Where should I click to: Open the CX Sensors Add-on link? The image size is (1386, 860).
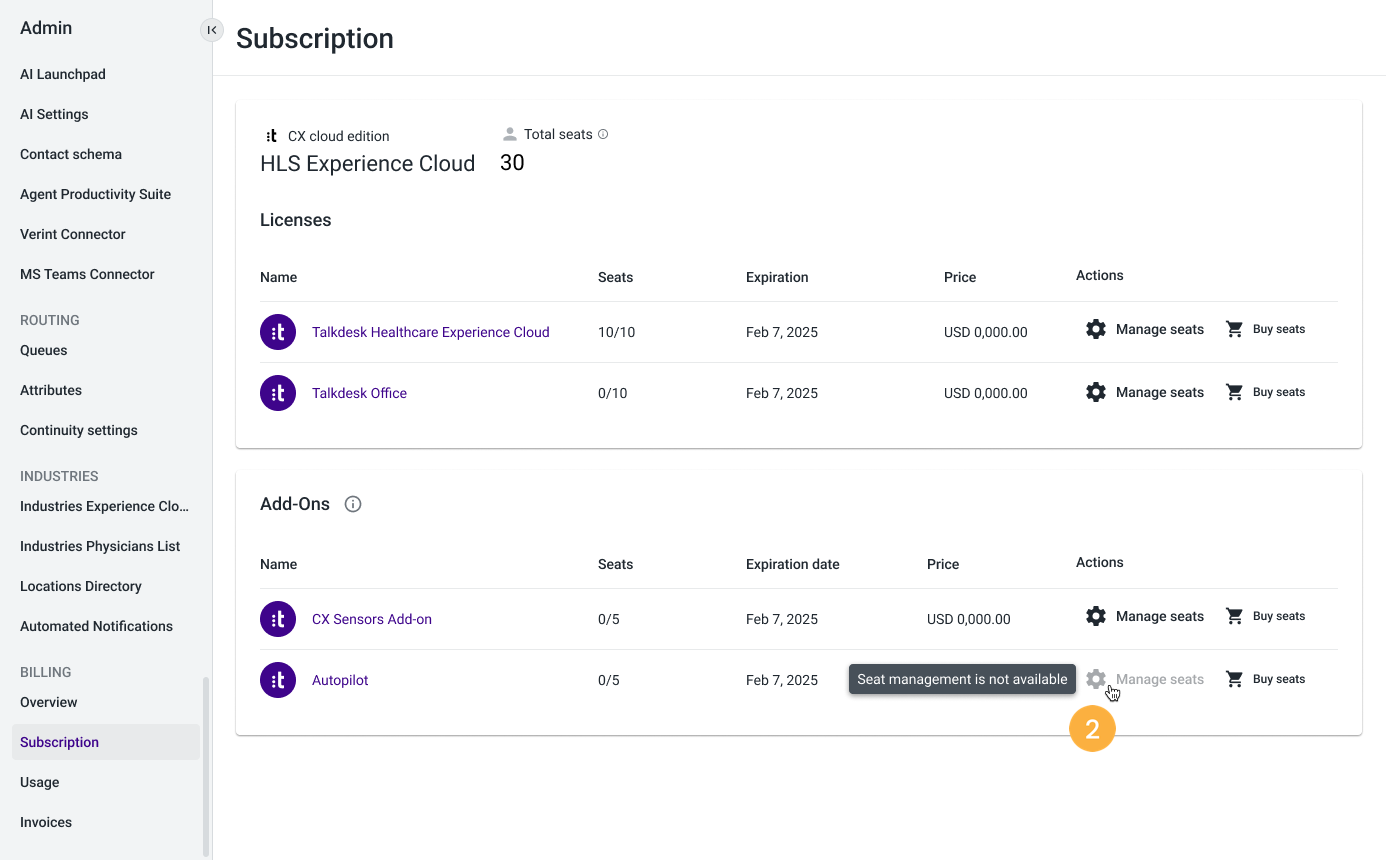tap(372, 619)
